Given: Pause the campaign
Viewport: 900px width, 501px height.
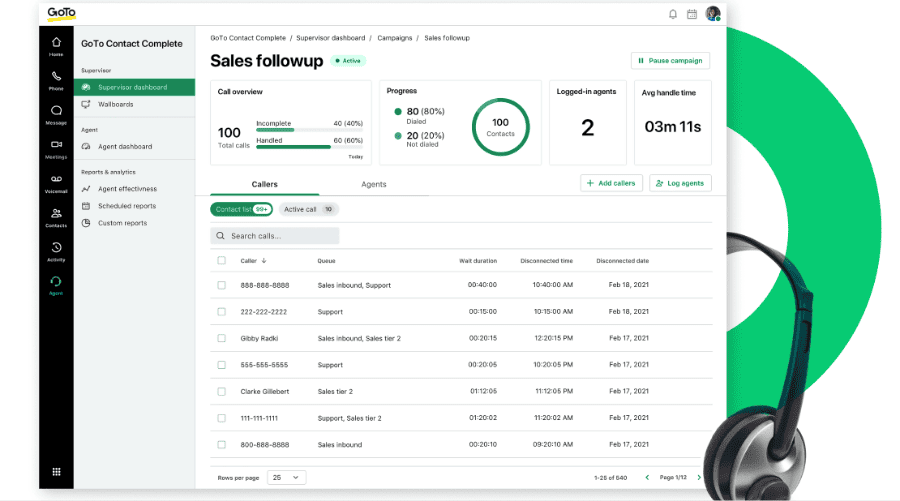Looking at the screenshot, I should pyautogui.click(x=670, y=60).
